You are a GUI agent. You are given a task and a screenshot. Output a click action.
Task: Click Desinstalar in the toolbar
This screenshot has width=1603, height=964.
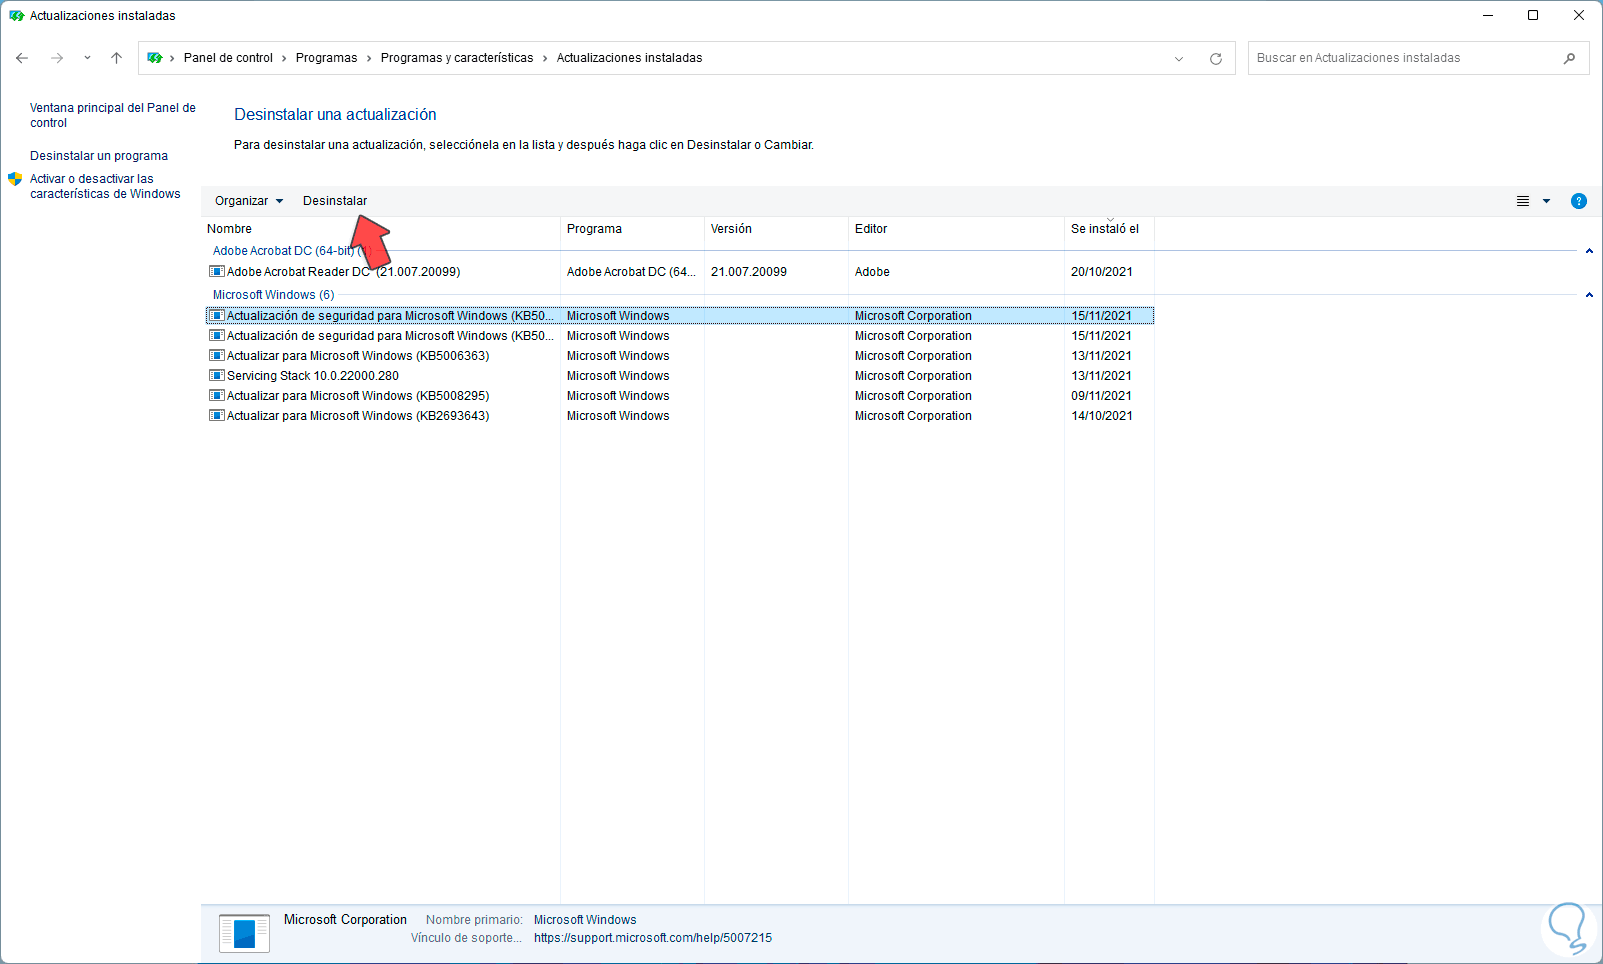335,201
